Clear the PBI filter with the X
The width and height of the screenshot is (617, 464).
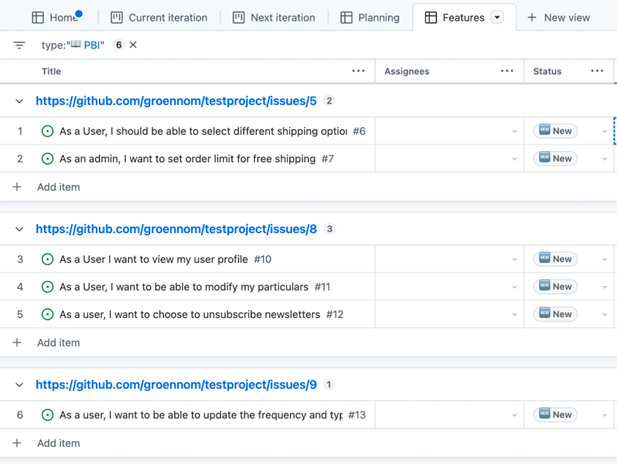[133, 45]
